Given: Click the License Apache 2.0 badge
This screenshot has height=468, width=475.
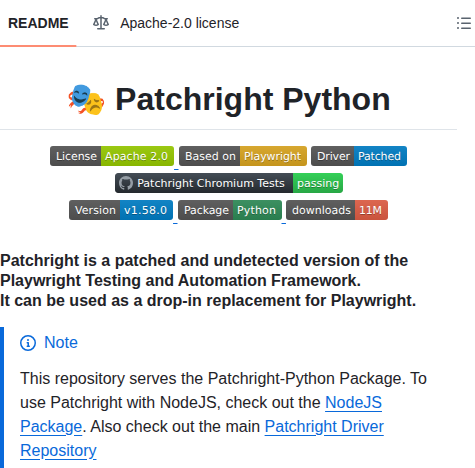Looking at the screenshot, I should click(x=112, y=156).
